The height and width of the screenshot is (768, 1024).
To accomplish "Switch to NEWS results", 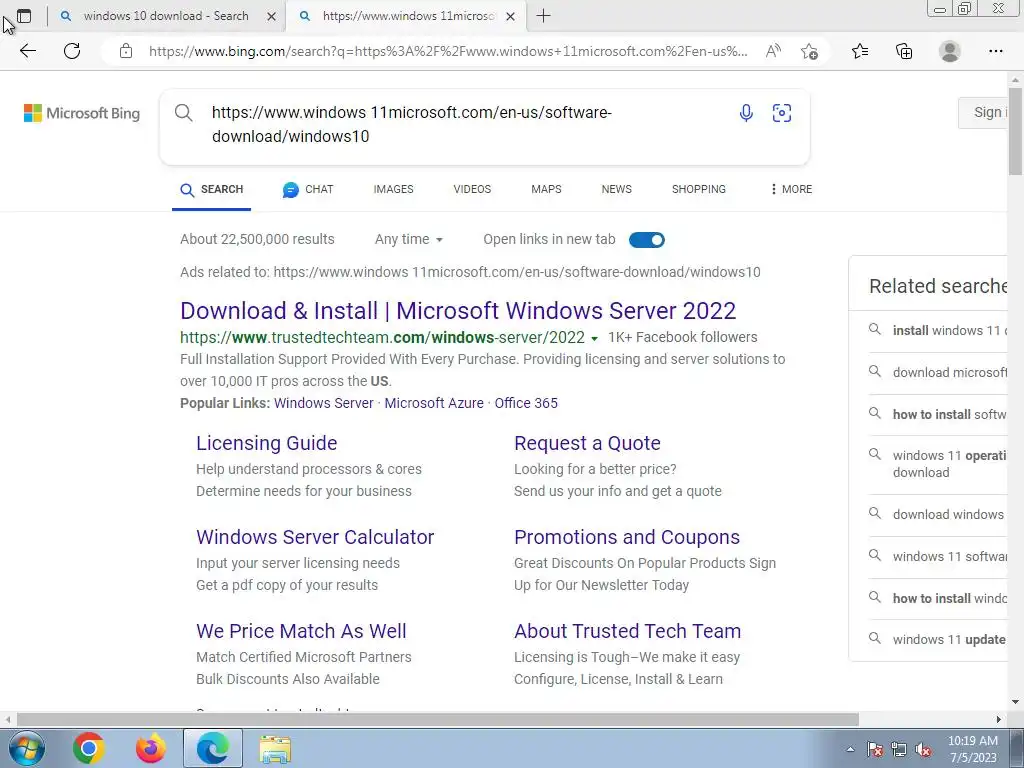I will pyautogui.click(x=616, y=189).
